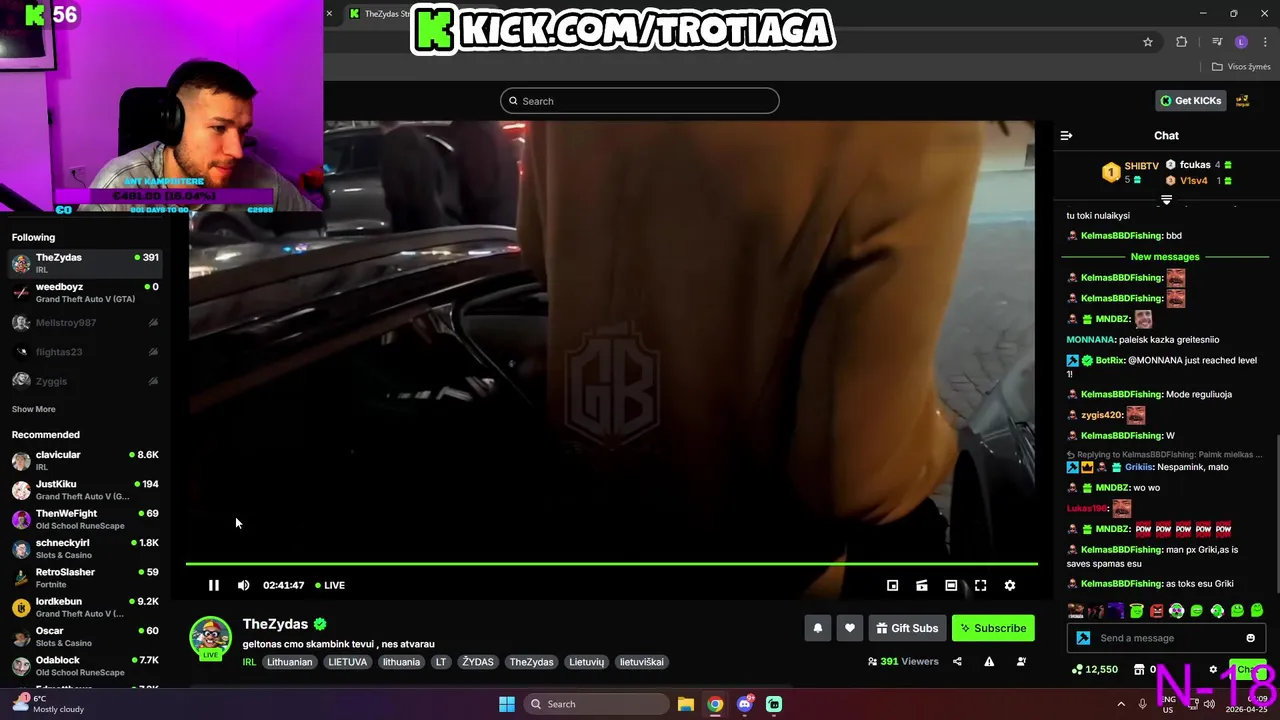
Task: Open weather widget showing Mostly cloudy
Action: [x=48, y=704]
